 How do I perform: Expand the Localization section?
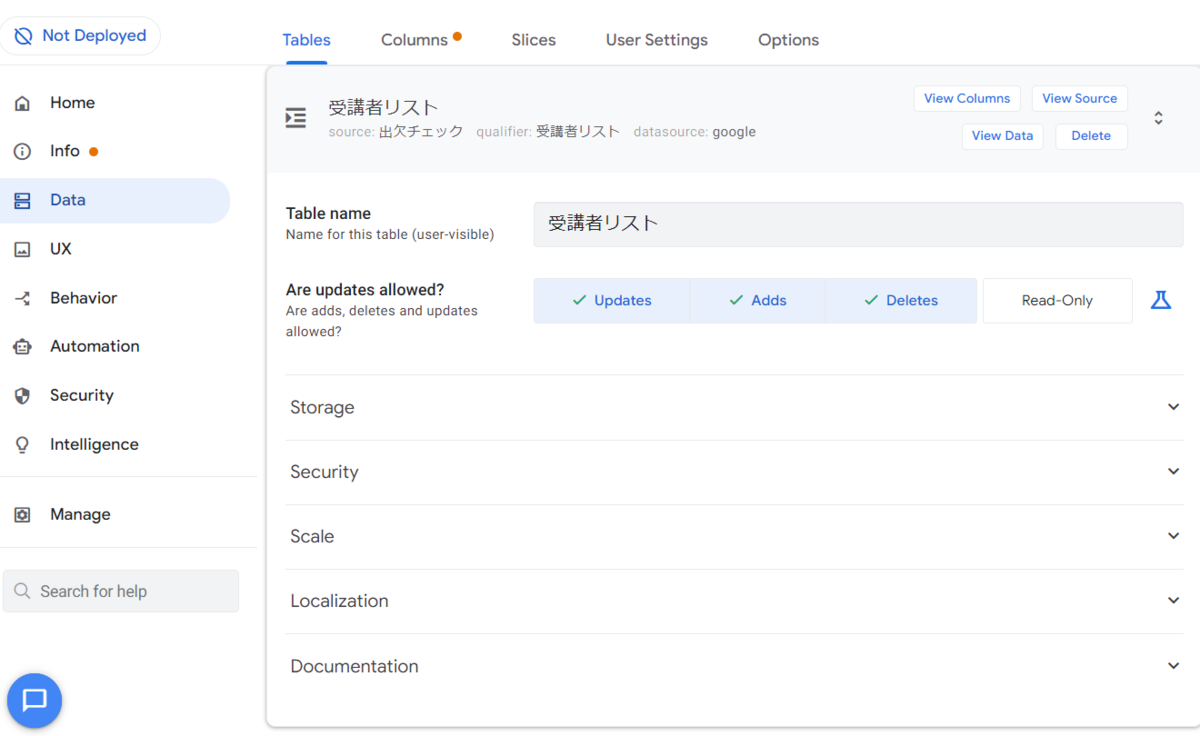[734, 601]
